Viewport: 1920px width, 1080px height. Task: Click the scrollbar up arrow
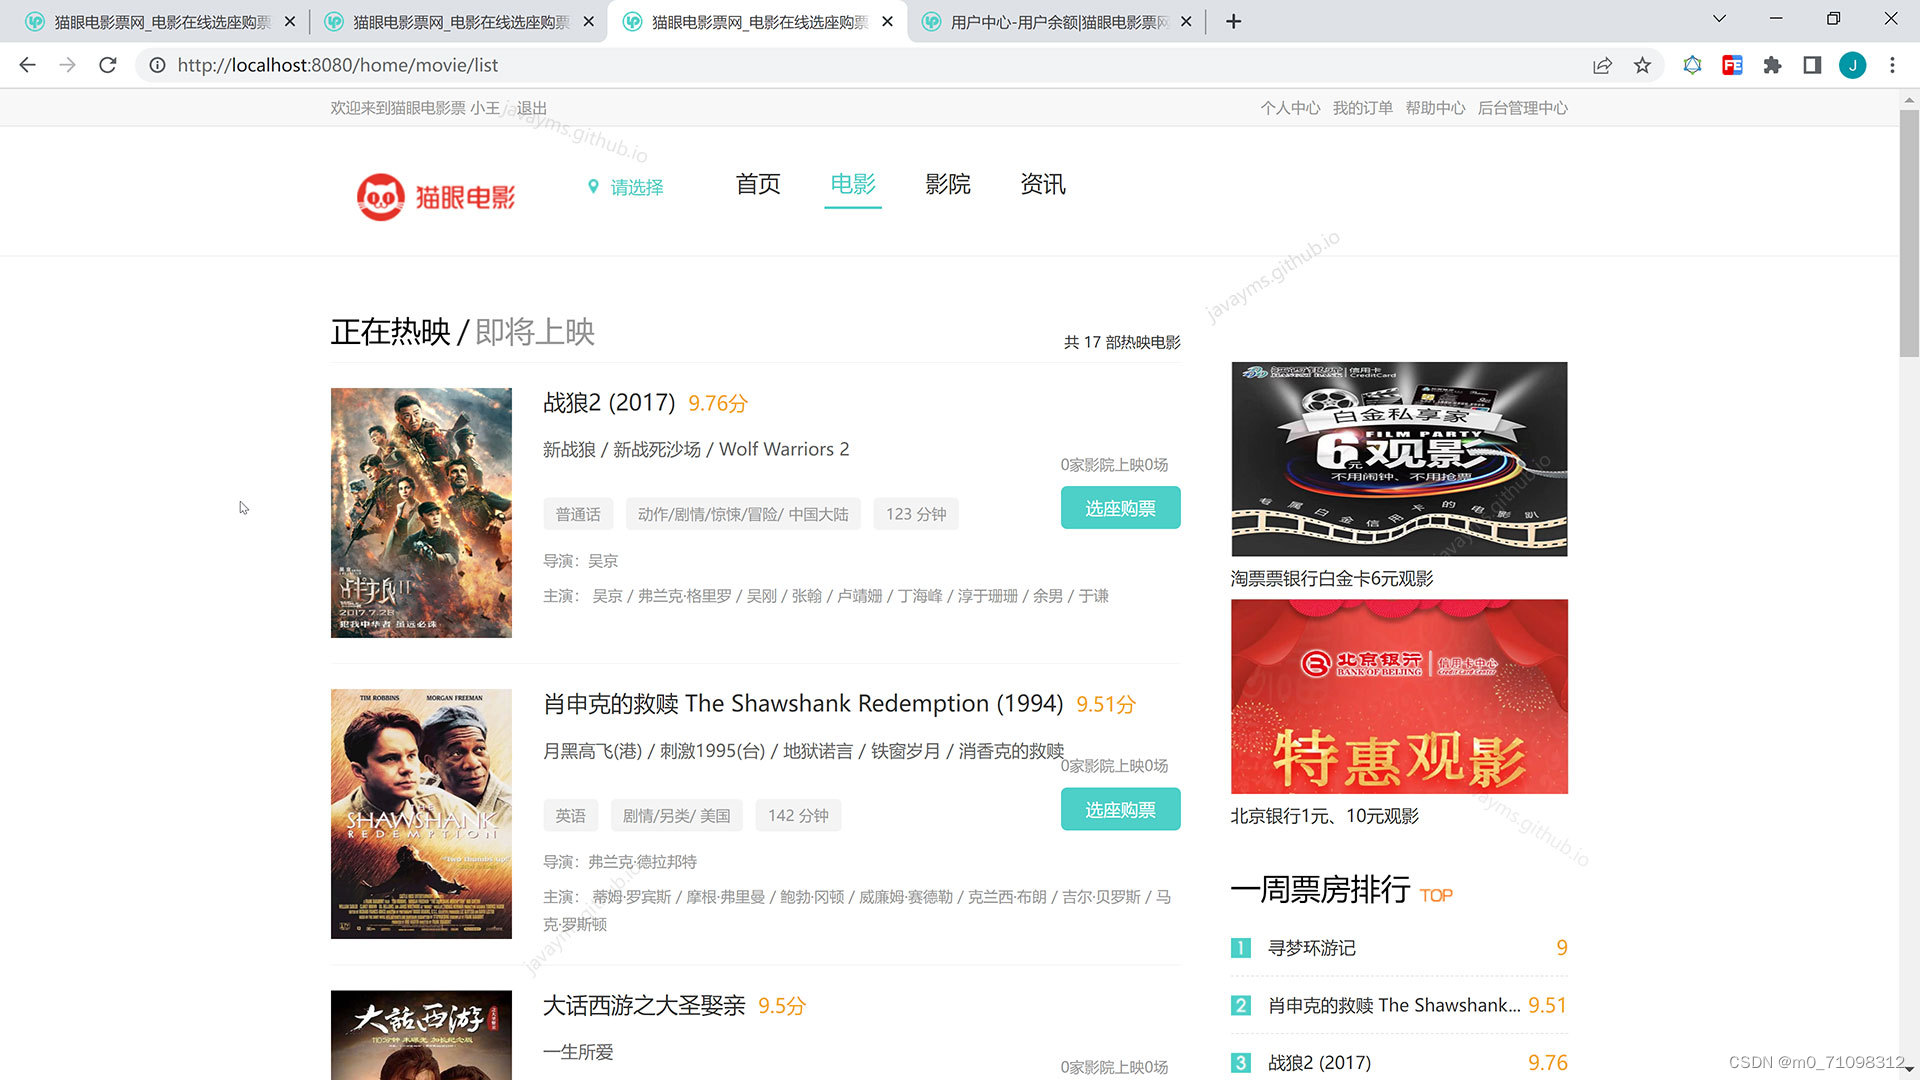1909,99
